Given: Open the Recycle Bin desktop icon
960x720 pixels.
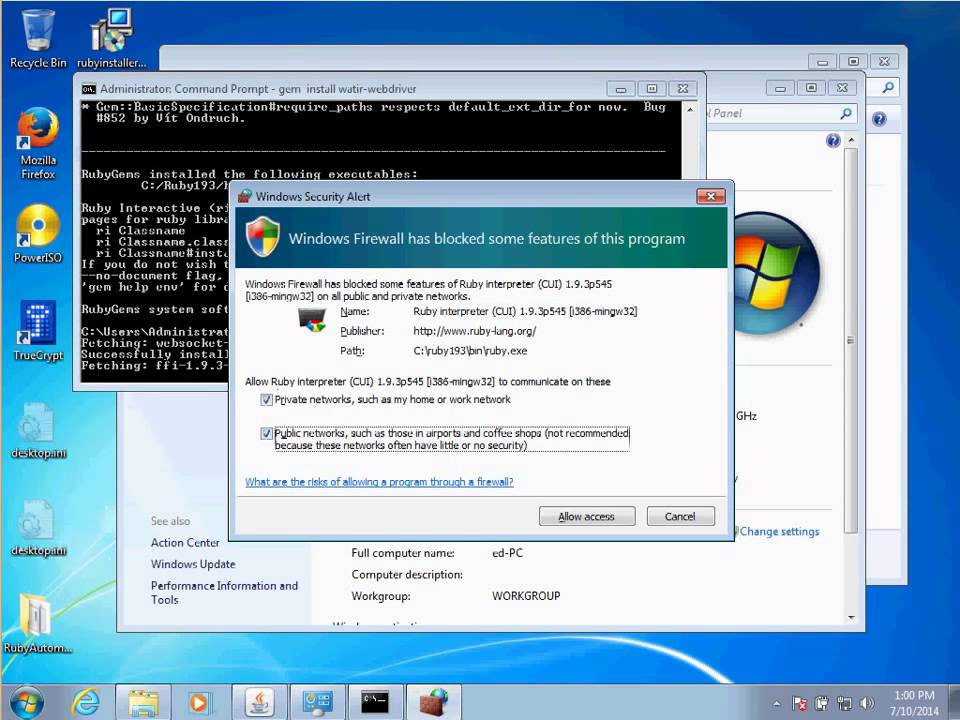Looking at the screenshot, I should click(38, 38).
